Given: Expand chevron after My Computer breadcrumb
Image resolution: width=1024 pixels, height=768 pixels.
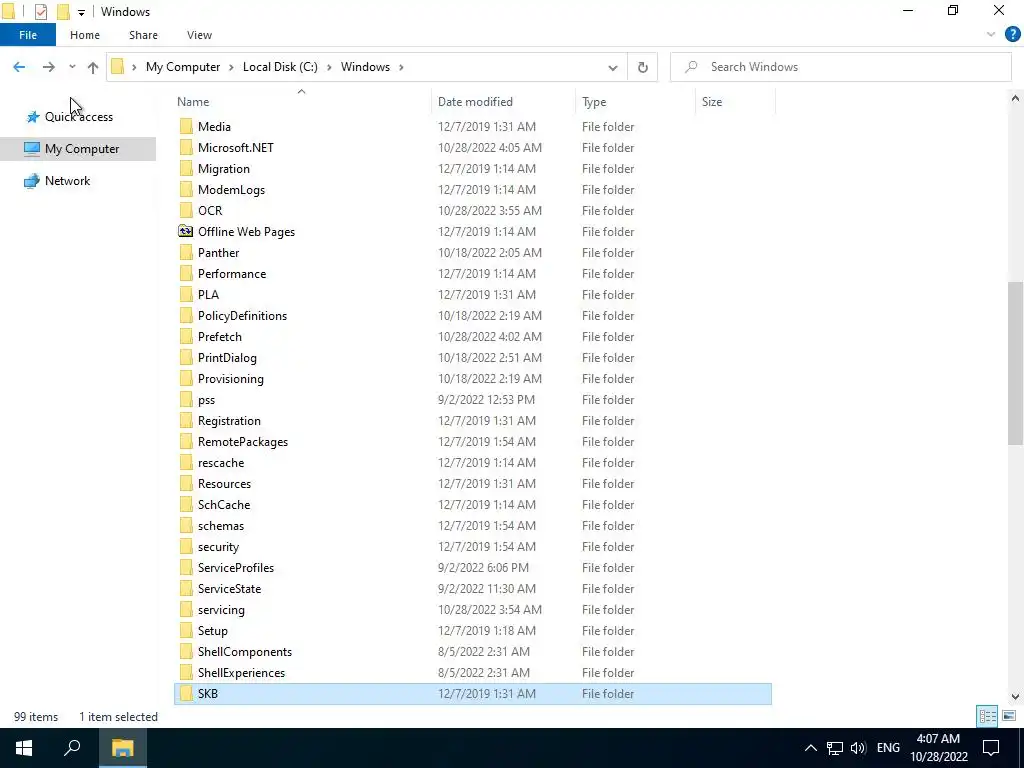Looking at the screenshot, I should click(231, 67).
